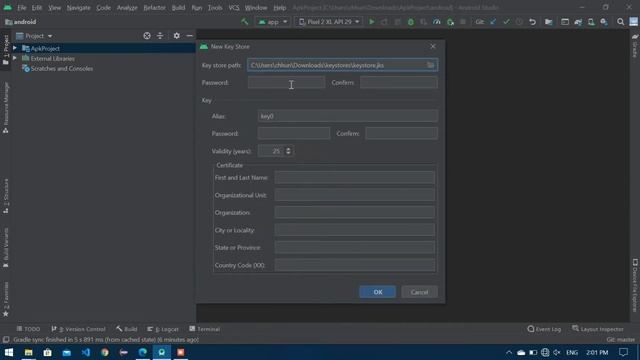Open the SDK Manager icon
This screenshot has height=360, width=640.
(604, 22)
